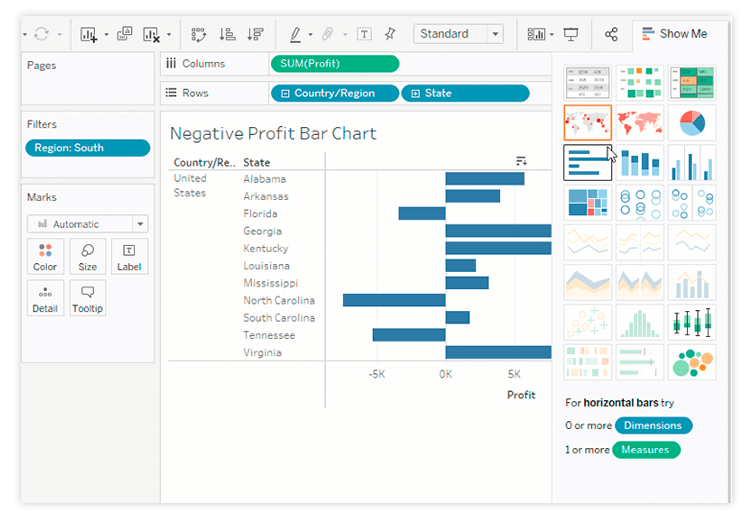The height and width of the screenshot is (522, 750).
Task: Toggle the Show Me panel
Action: 672,34
